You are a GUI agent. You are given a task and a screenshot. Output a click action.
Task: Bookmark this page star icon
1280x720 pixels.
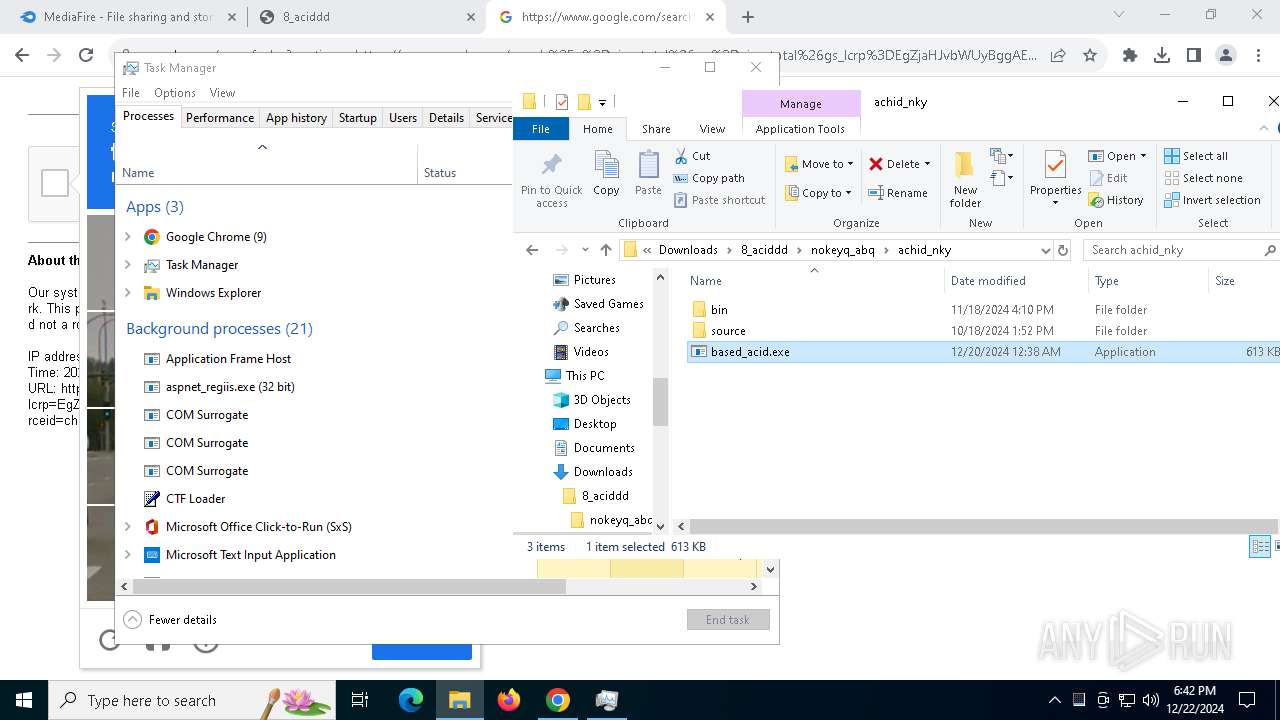[x=1090, y=56]
